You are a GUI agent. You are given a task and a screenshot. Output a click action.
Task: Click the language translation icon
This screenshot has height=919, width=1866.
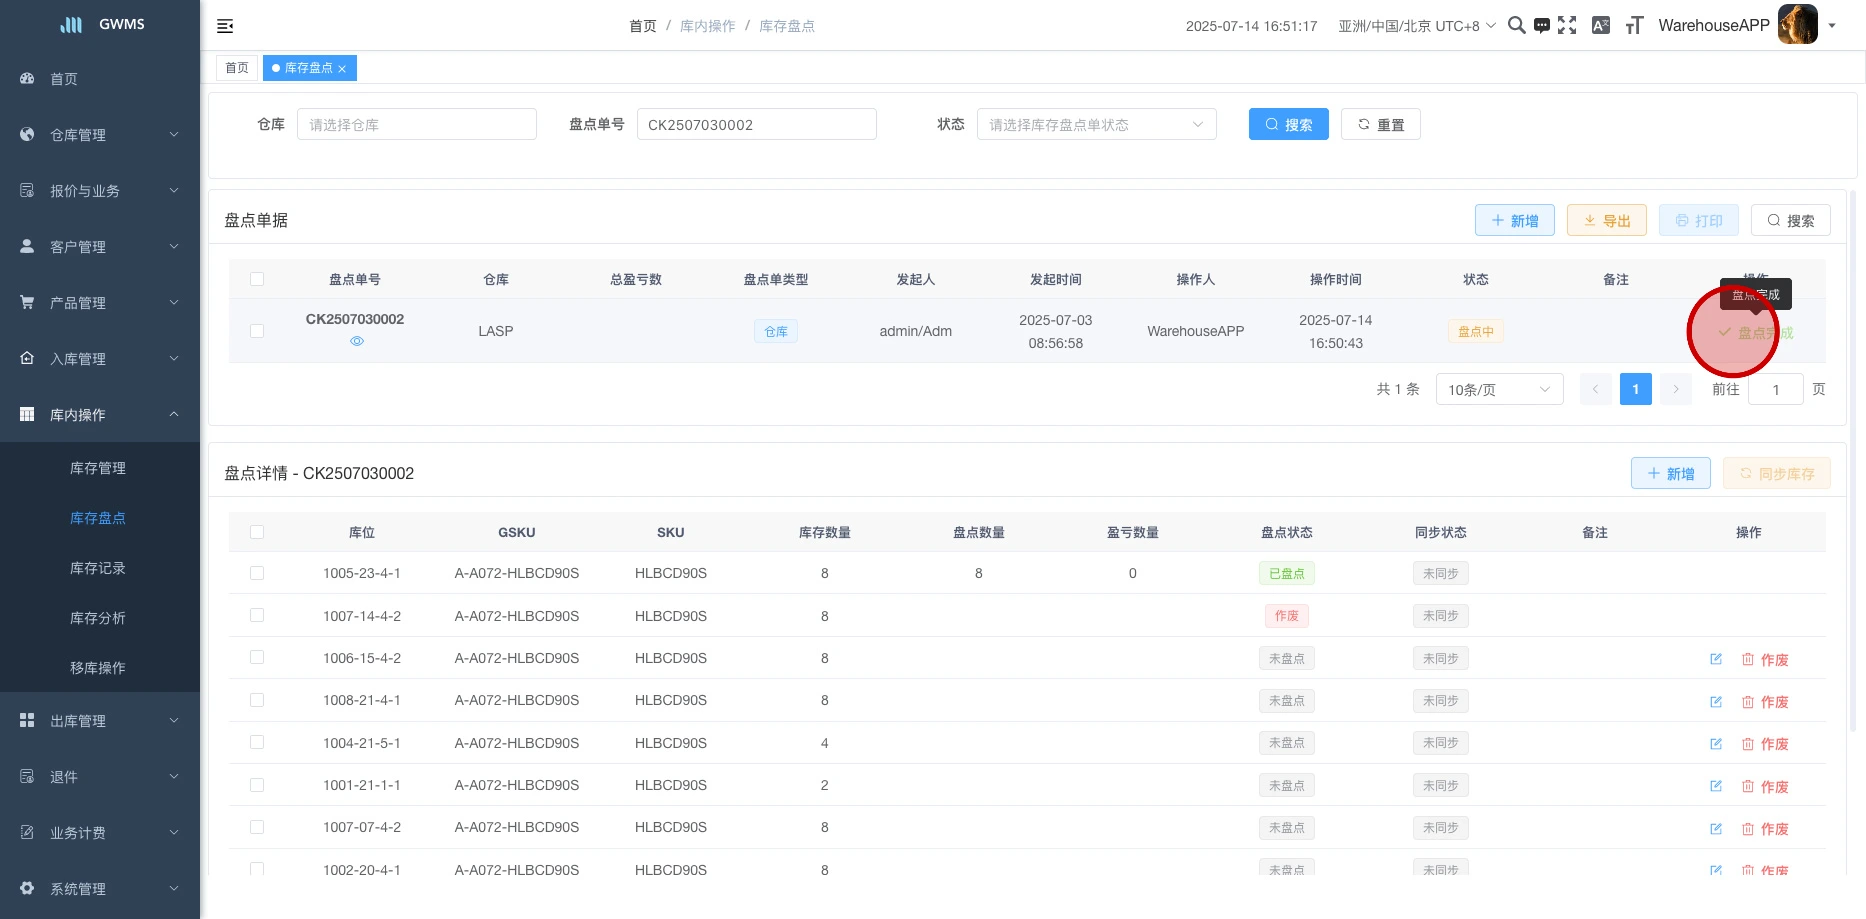[1601, 26]
